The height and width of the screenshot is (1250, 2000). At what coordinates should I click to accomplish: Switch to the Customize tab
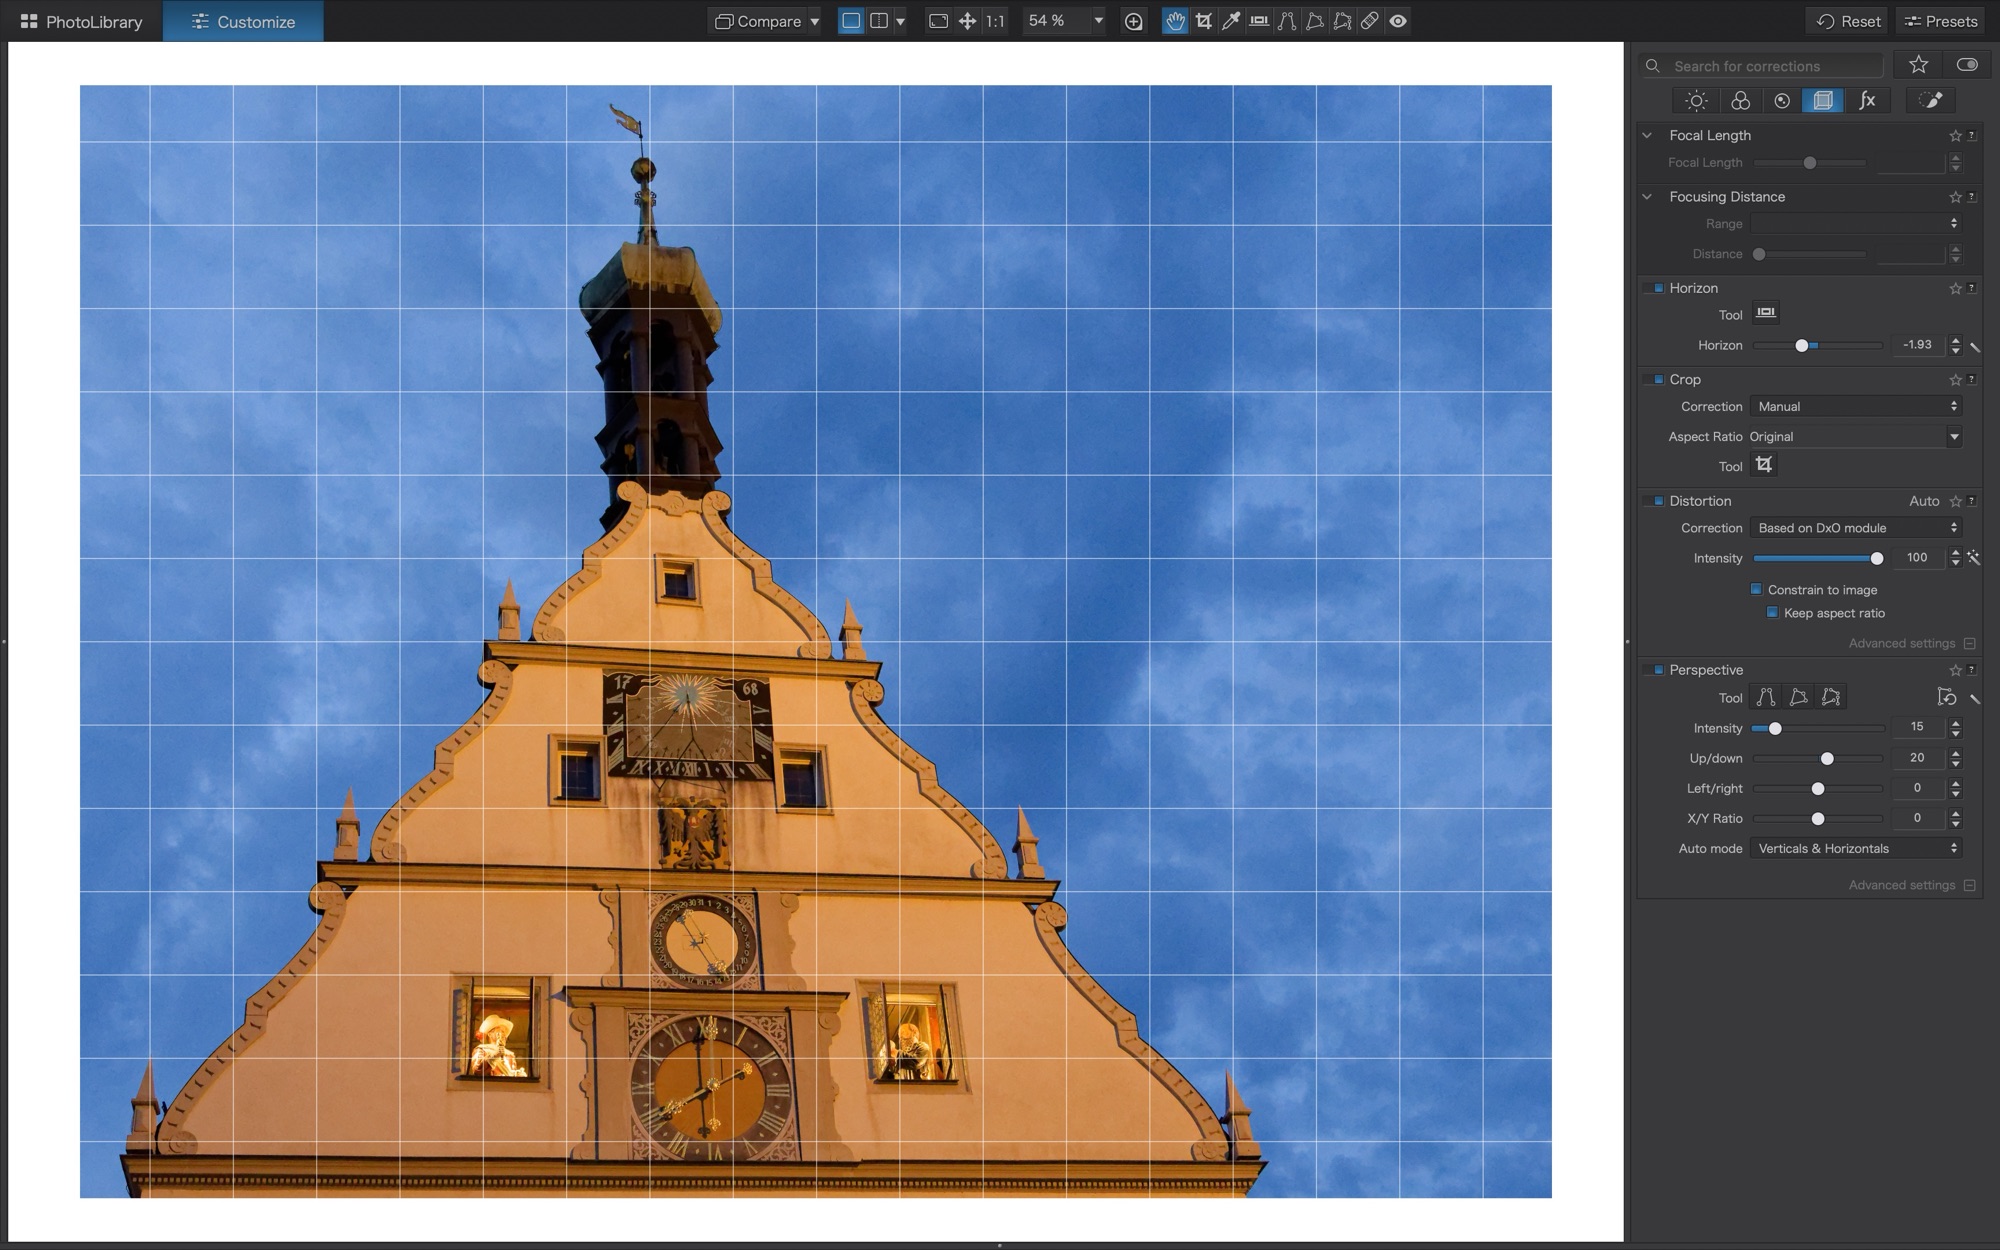243,21
